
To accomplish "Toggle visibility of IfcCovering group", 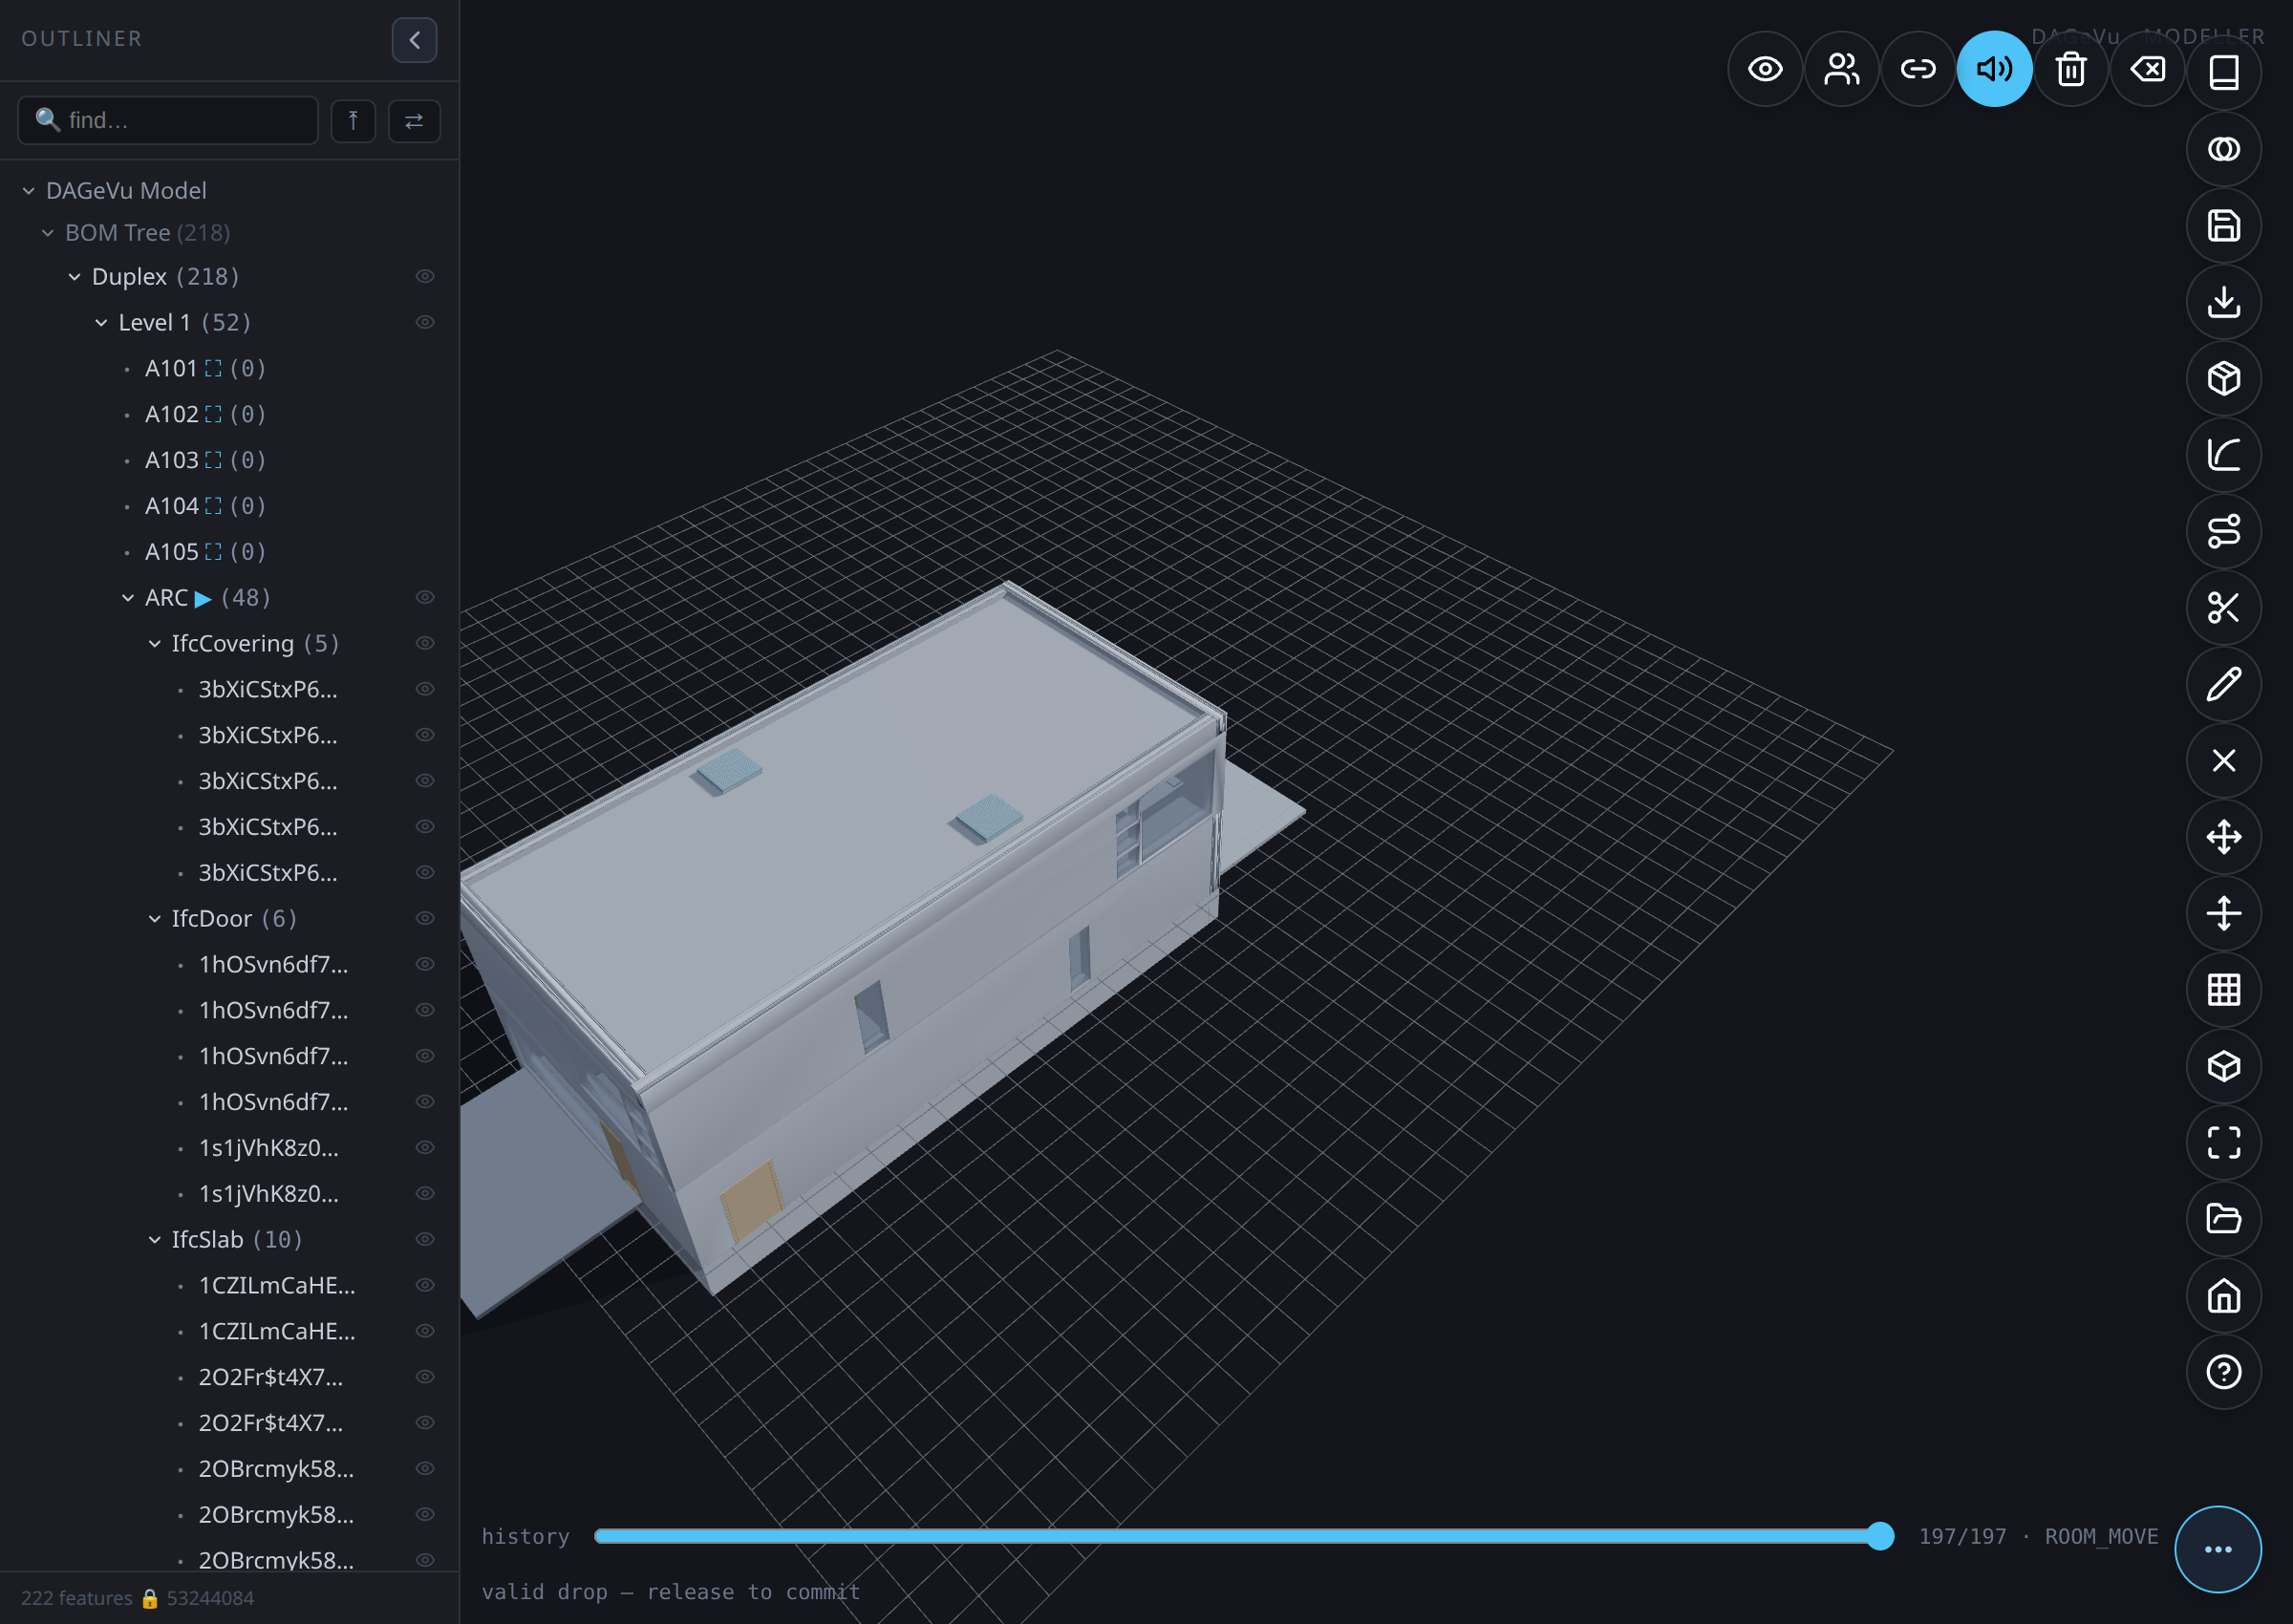I will pos(425,644).
